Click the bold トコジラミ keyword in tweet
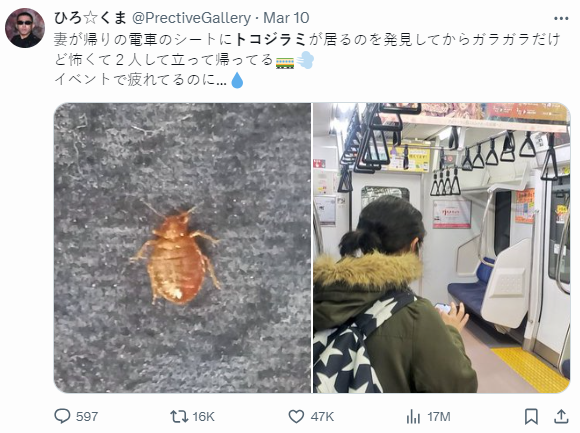Screen dimensions: 580x433 pyautogui.click(x=270, y=39)
